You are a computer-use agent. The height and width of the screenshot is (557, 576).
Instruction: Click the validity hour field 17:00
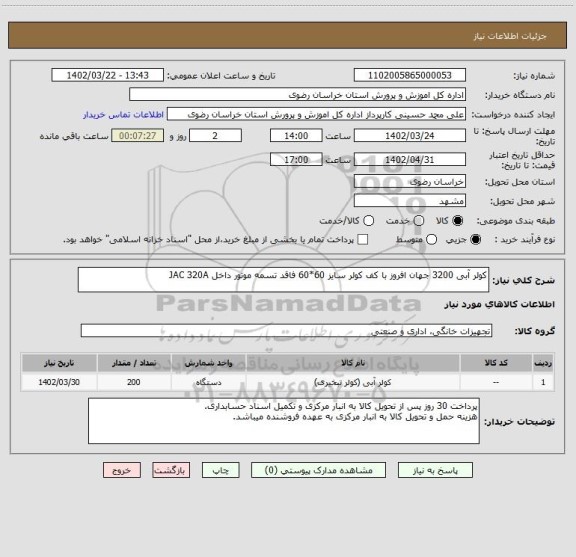tap(296, 159)
